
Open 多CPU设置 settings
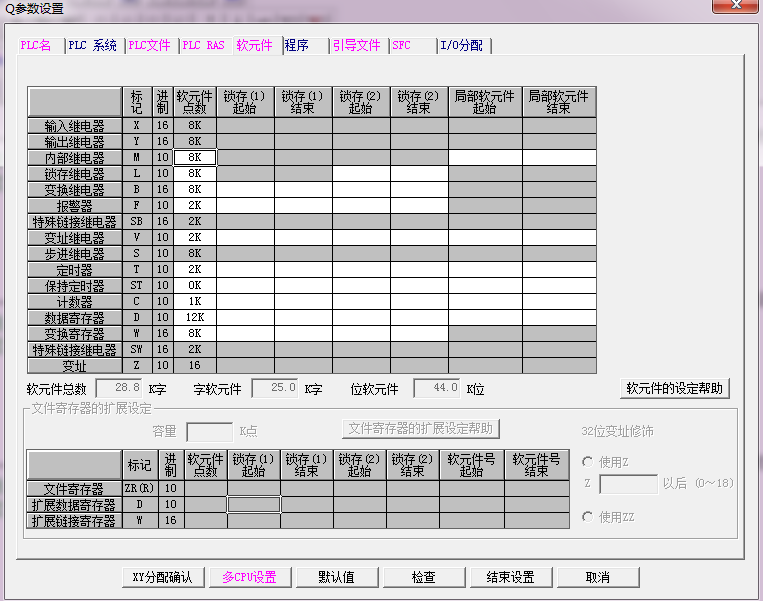[x=249, y=577]
